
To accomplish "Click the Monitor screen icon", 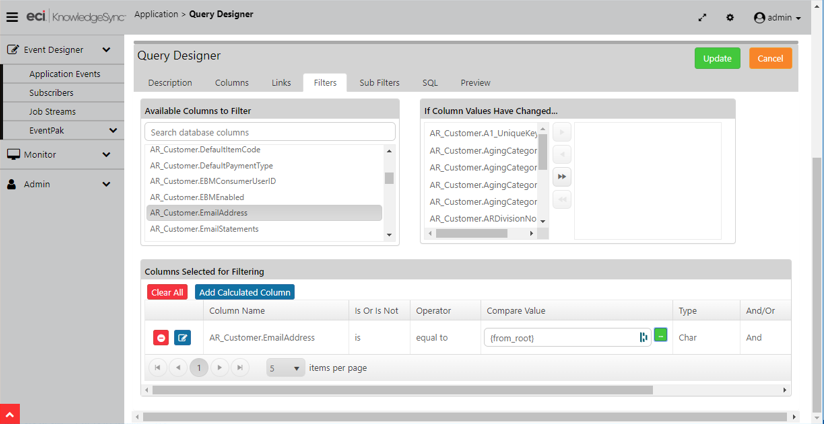I will (x=13, y=154).
